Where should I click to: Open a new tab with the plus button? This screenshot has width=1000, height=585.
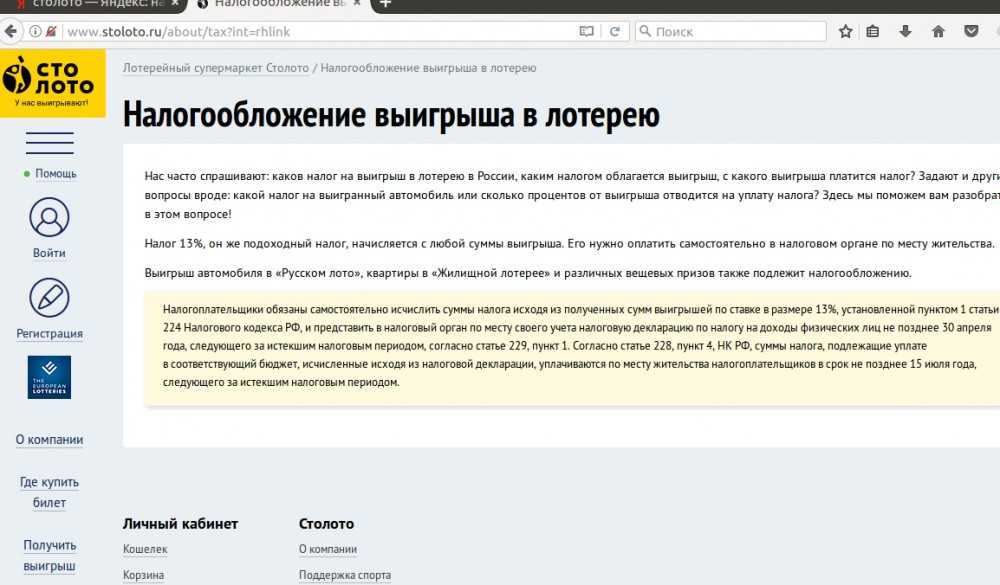point(385,4)
